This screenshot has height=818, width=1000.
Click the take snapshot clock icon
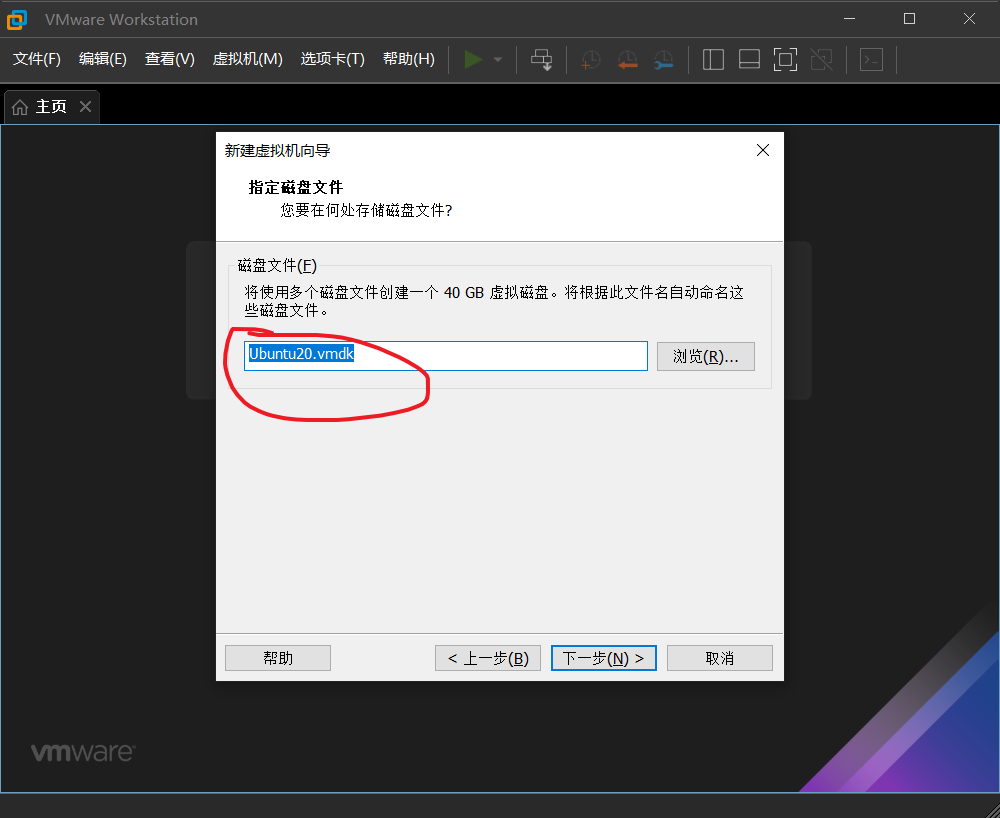(591, 60)
